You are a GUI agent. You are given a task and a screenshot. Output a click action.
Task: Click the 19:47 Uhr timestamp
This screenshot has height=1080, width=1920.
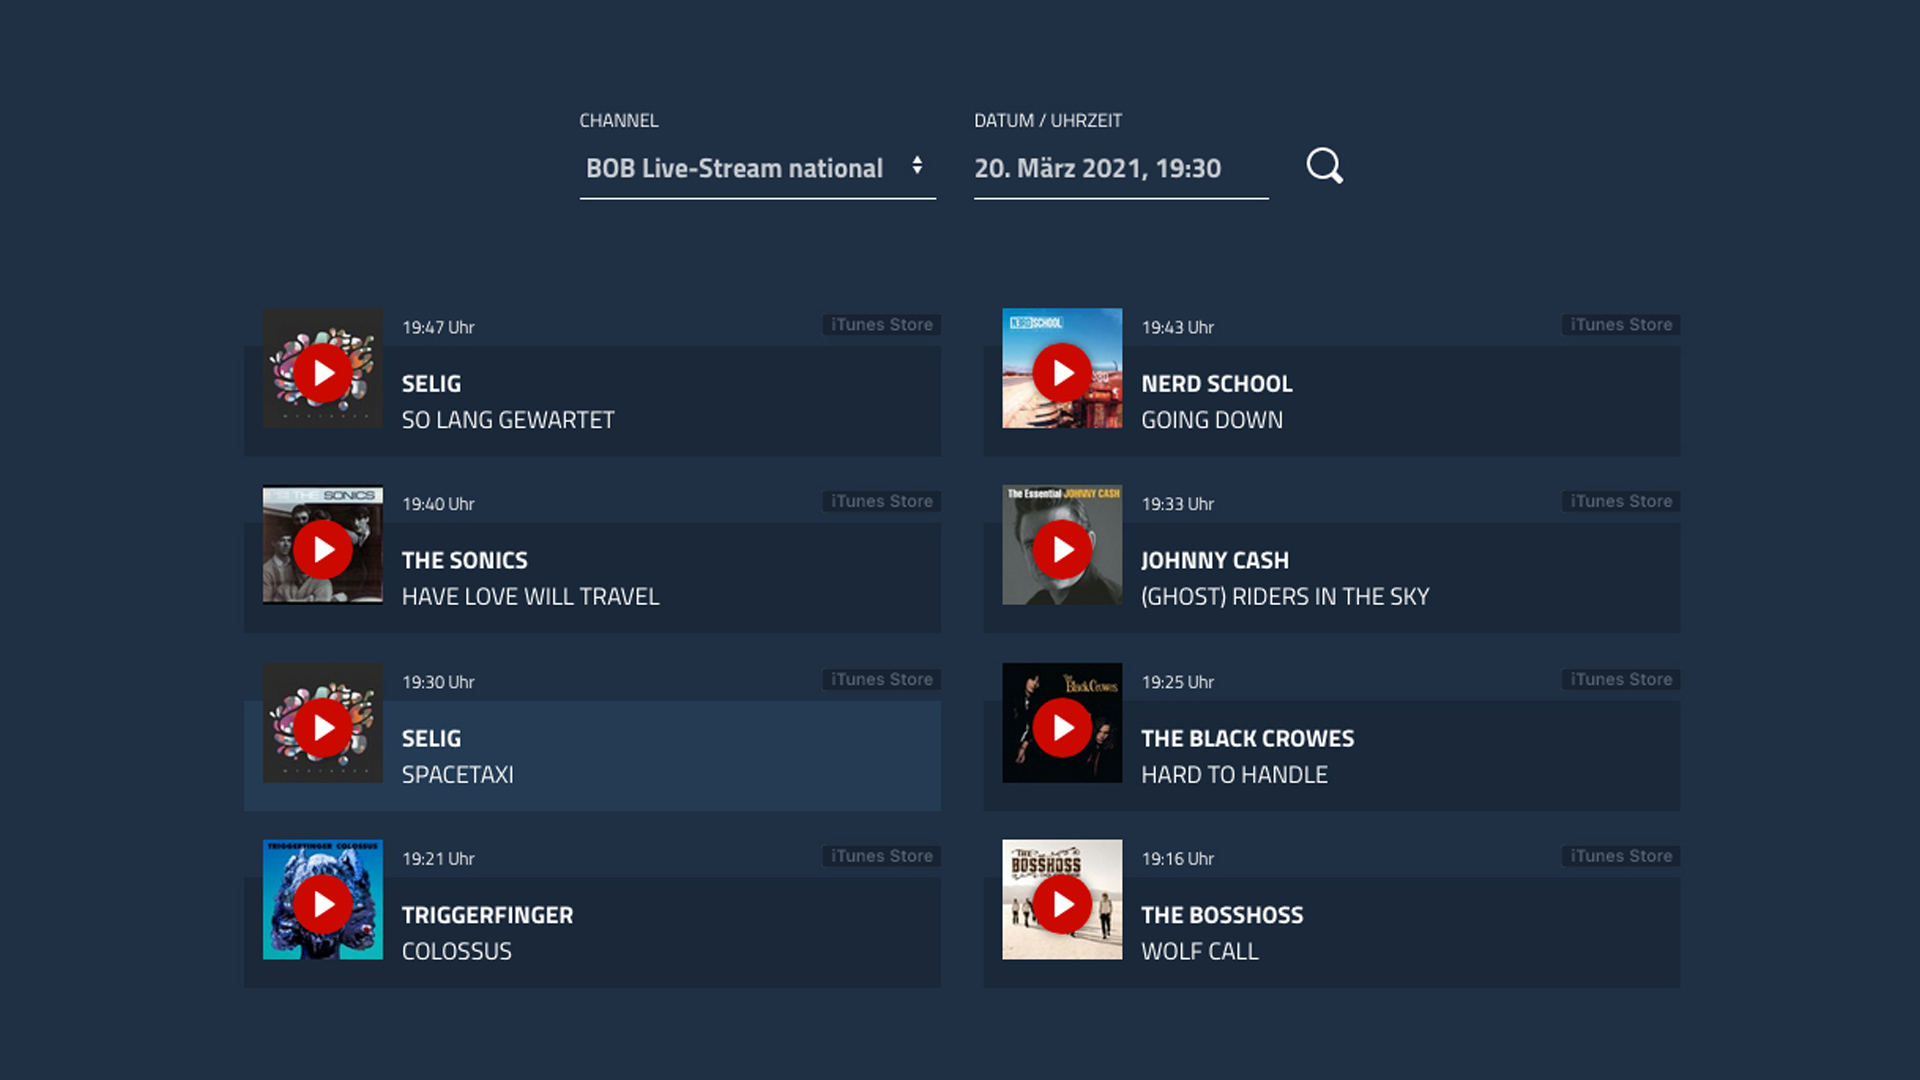438,327
